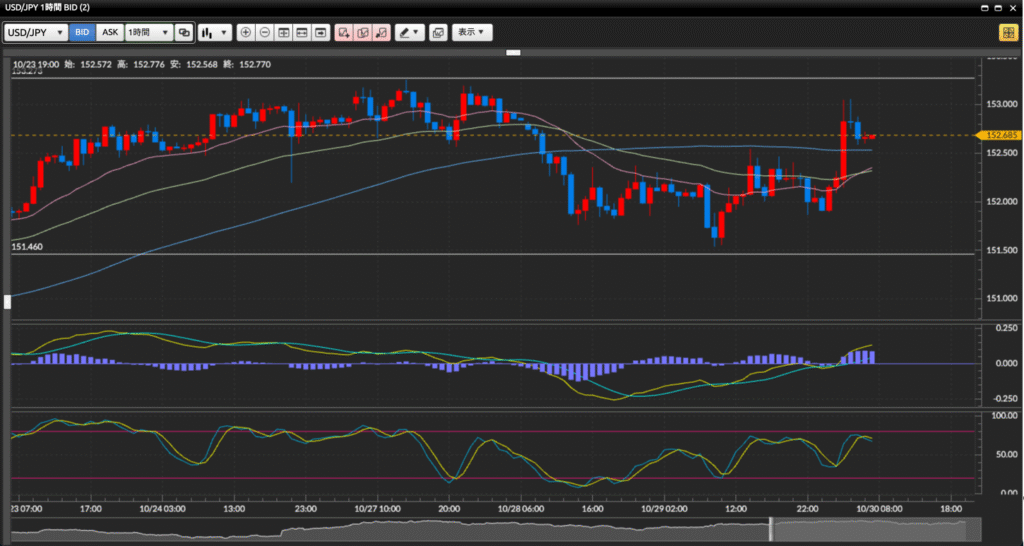Screen dimensions: 1024x546
Task: Click the last chart-layout icon after zoom out
Action: coord(321,32)
